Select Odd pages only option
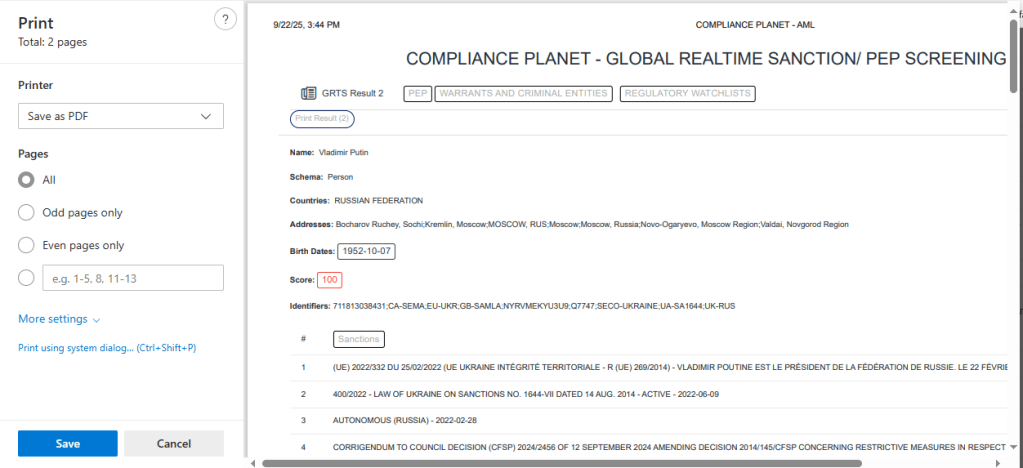 click(x=27, y=213)
